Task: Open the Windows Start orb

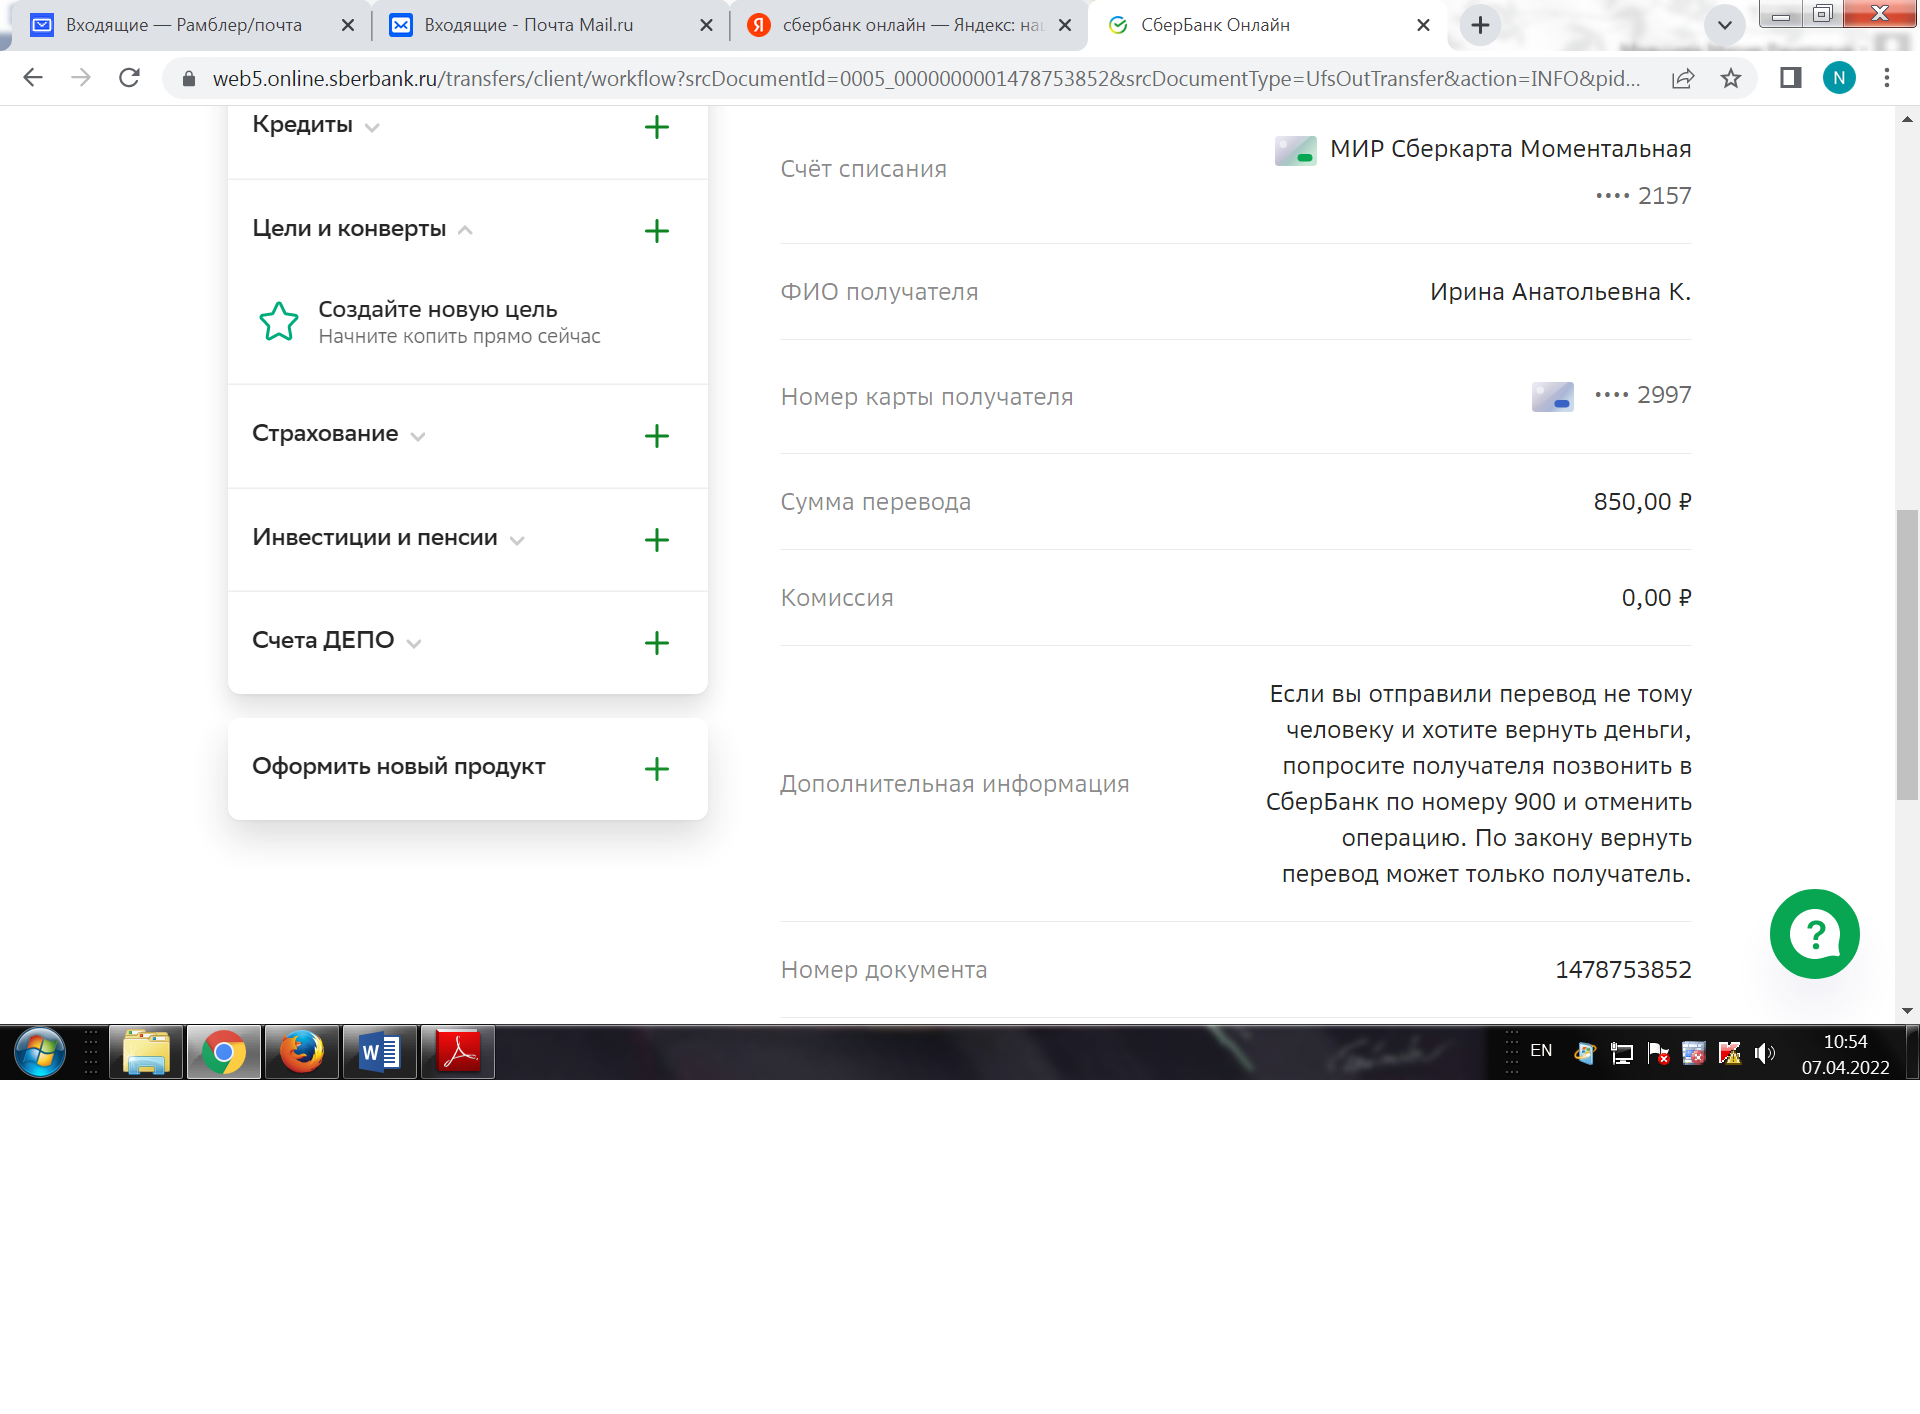Action: click(40, 1052)
